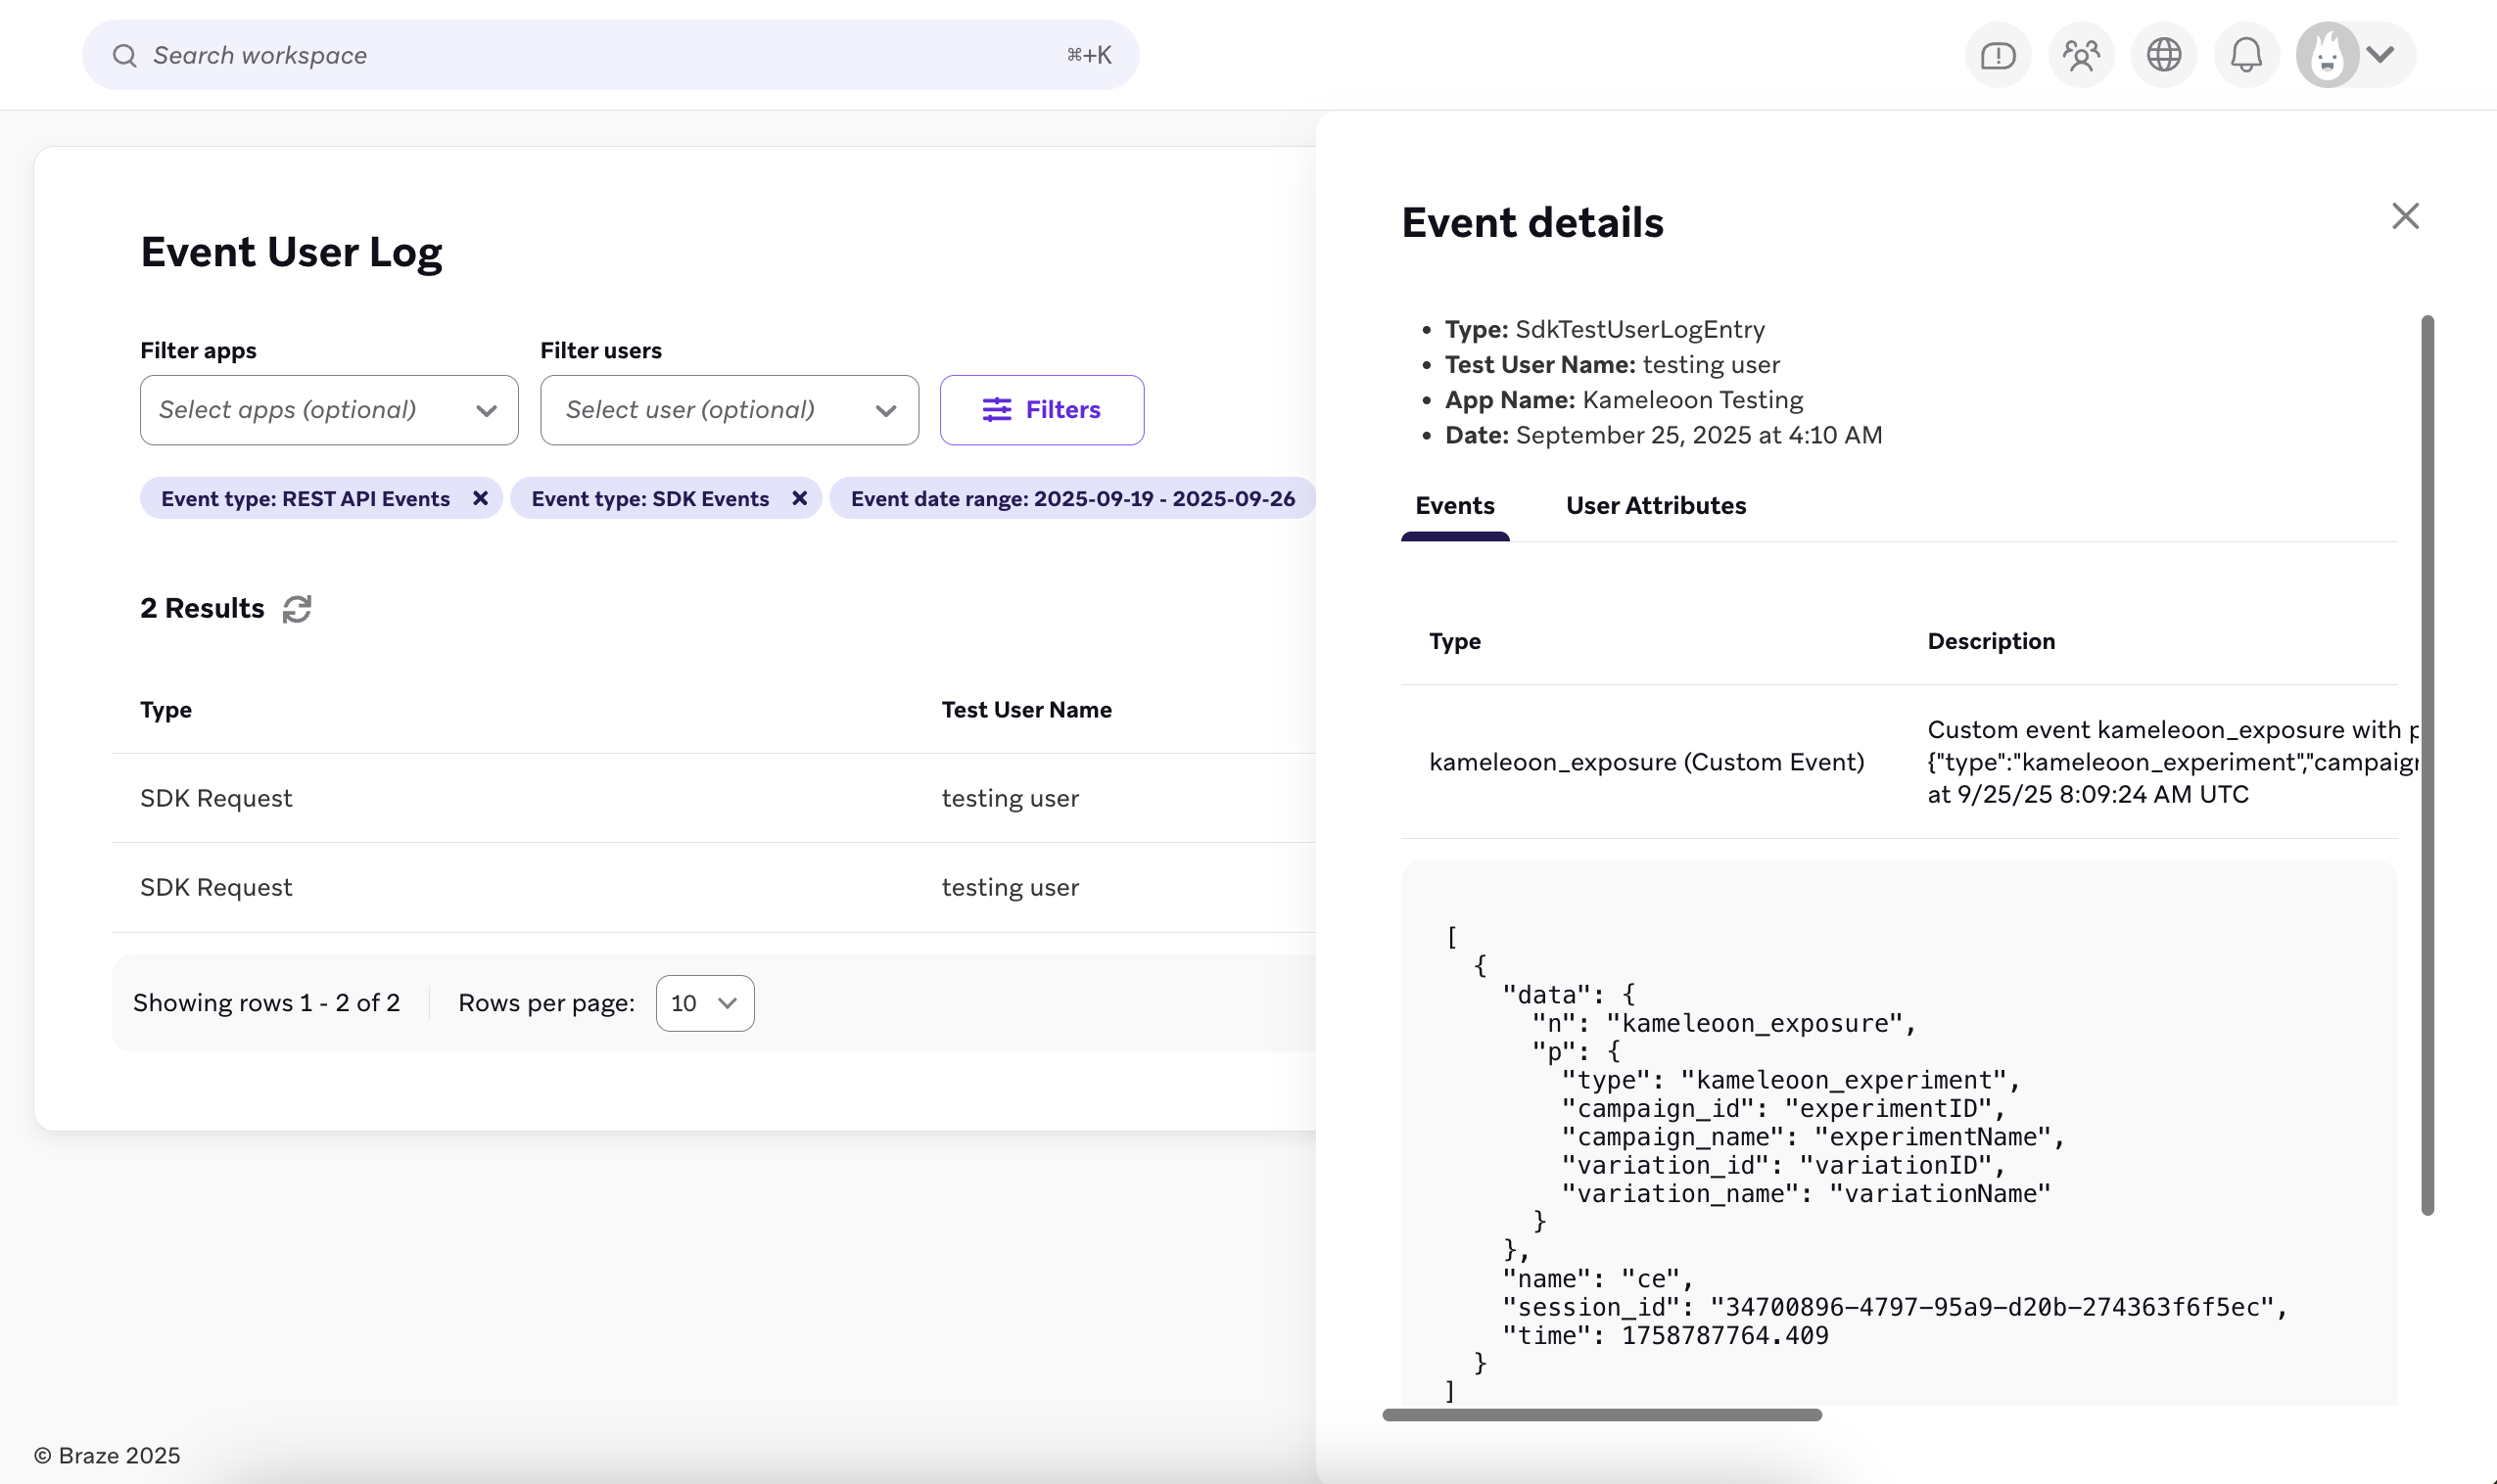
Task: Close the Event details panel
Action: [x=2405, y=216]
